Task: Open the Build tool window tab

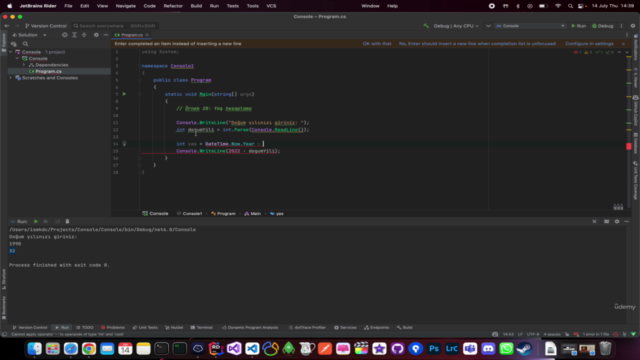Action: 405,327
